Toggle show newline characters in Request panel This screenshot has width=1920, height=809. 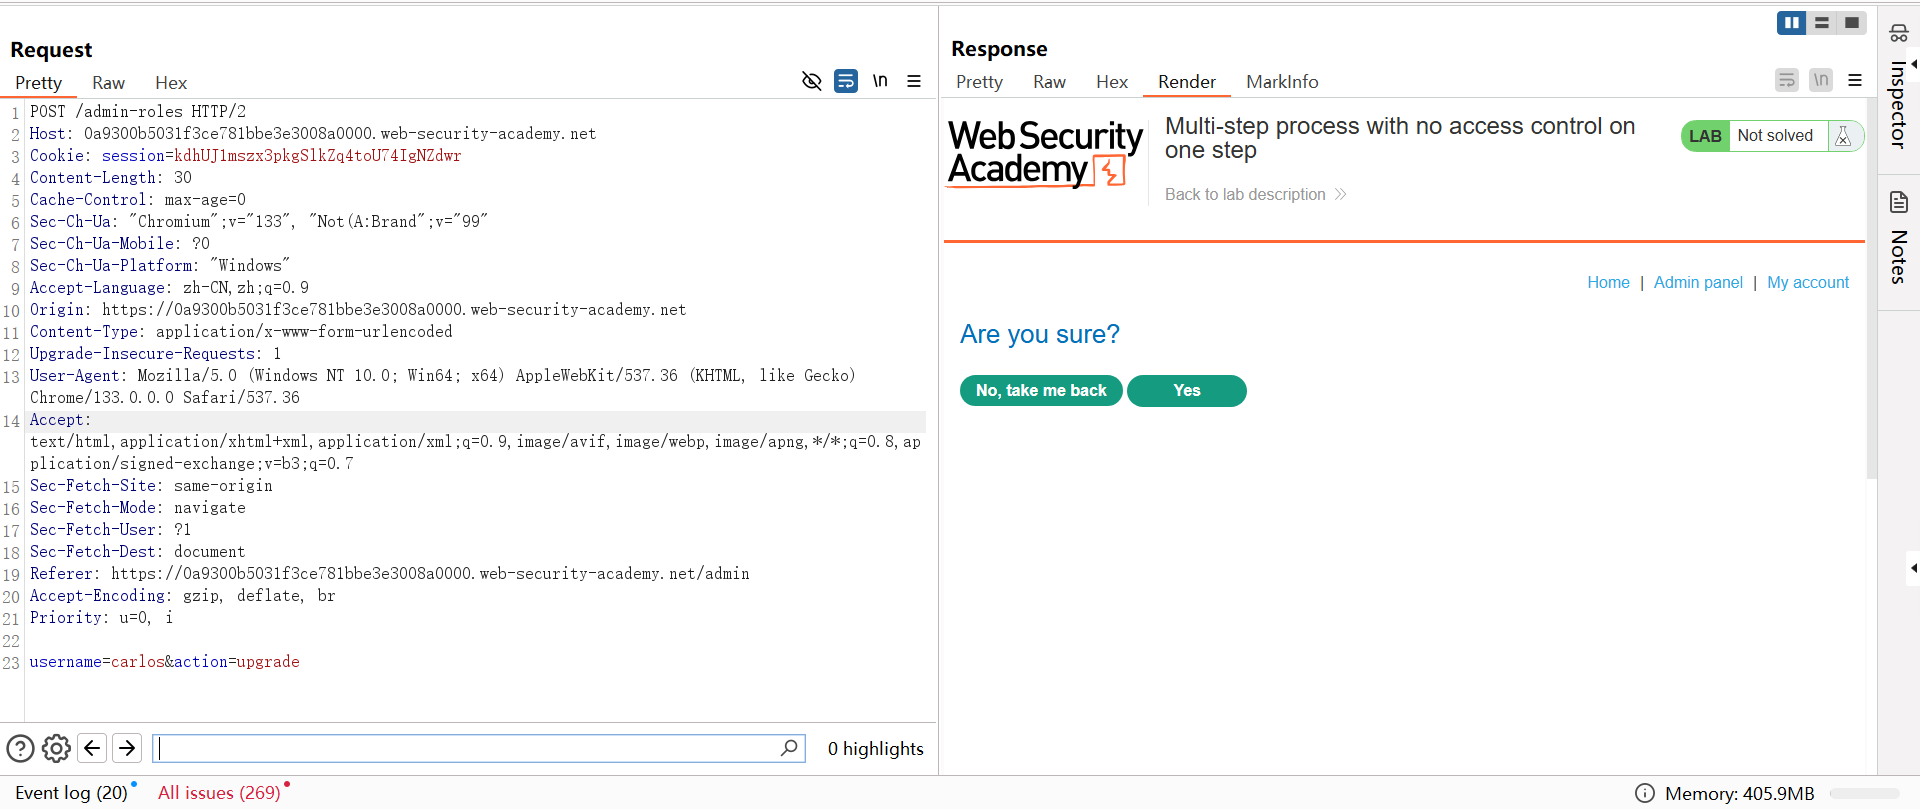pos(880,81)
